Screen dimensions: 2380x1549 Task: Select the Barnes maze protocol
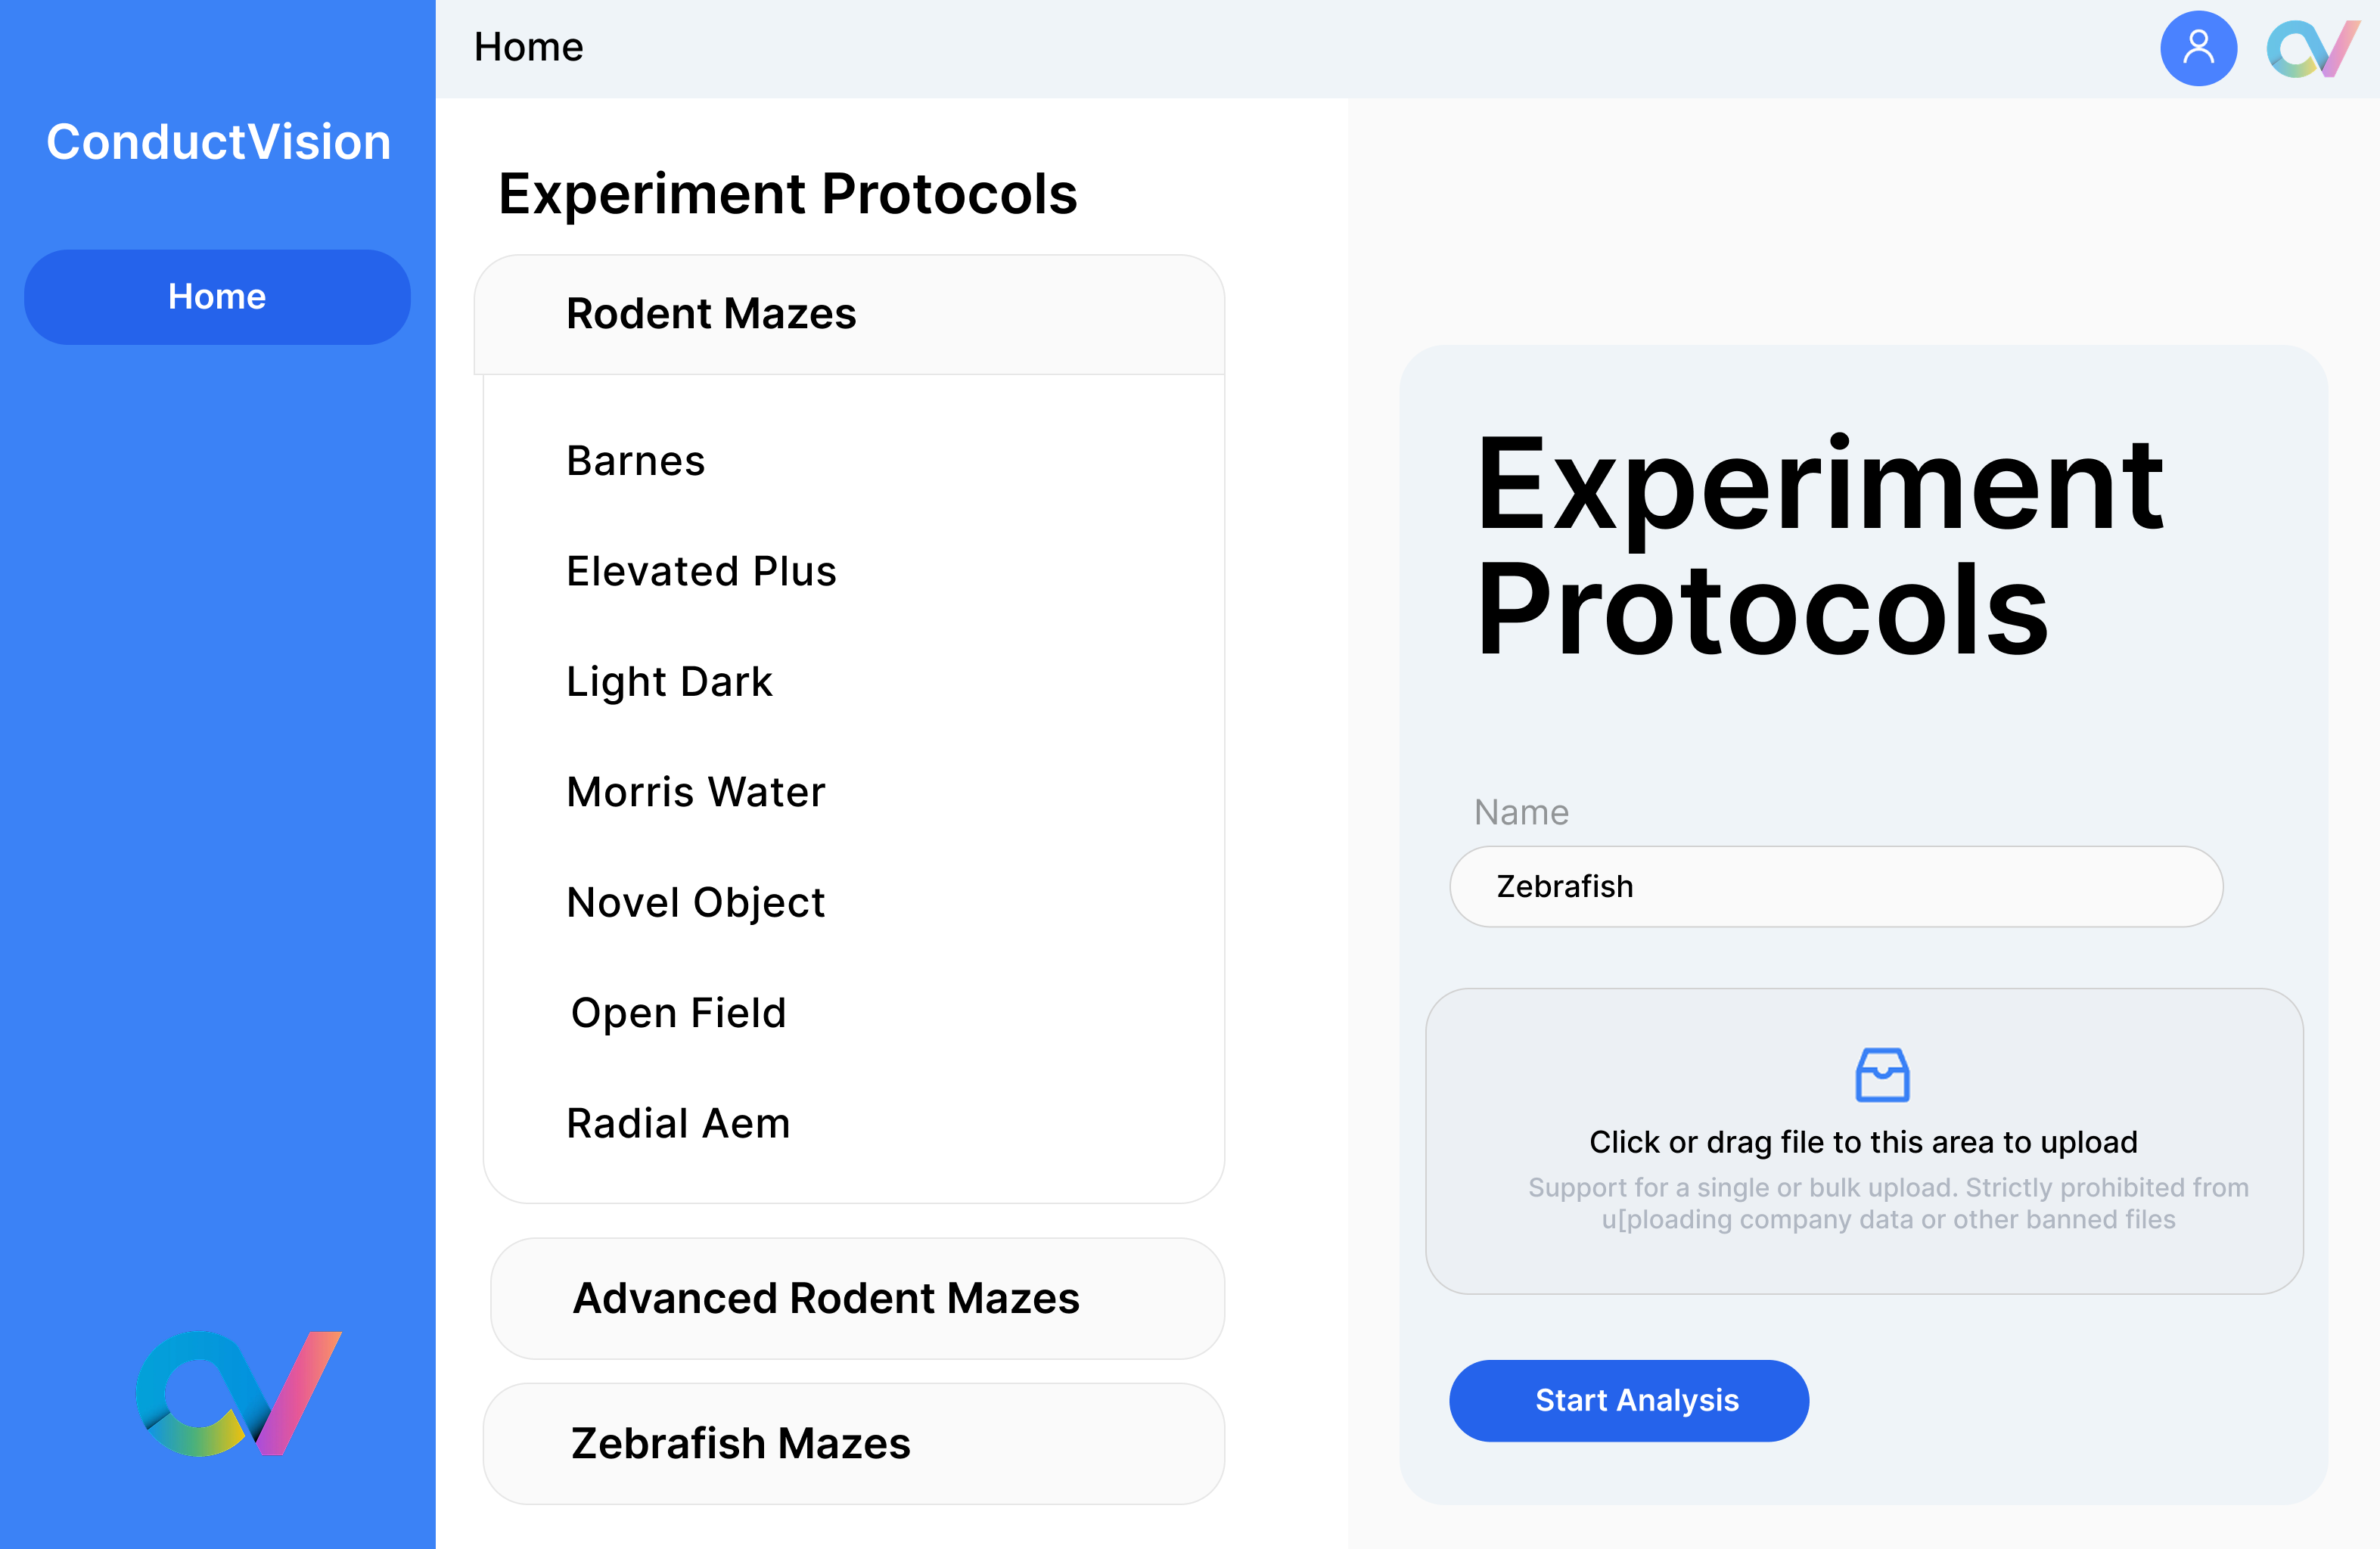click(636, 461)
